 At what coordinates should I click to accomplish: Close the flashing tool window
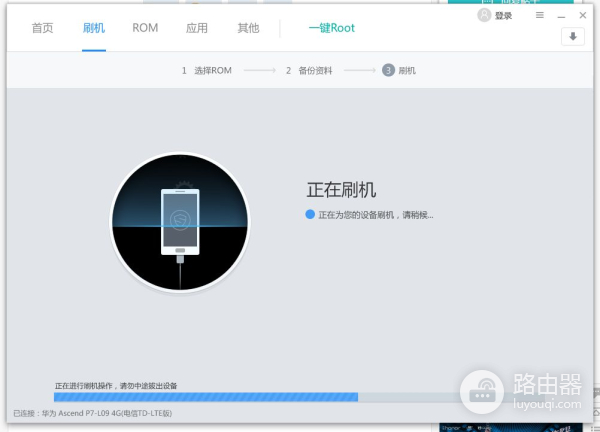[x=582, y=15]
